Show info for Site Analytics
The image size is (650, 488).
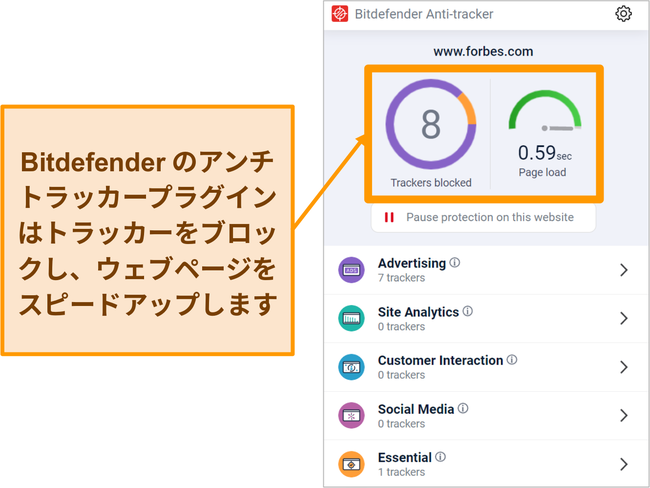[x=468, y=311]
